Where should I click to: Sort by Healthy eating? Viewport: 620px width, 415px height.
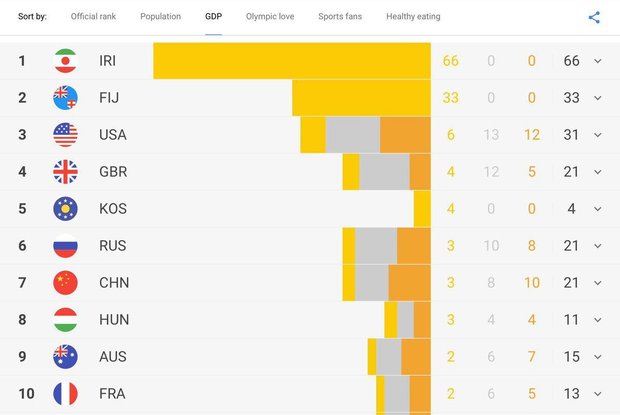point(413,17)
